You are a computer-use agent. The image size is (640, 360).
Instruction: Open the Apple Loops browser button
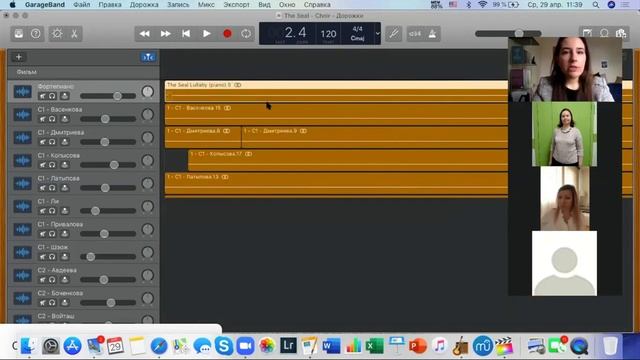(604, 33)
